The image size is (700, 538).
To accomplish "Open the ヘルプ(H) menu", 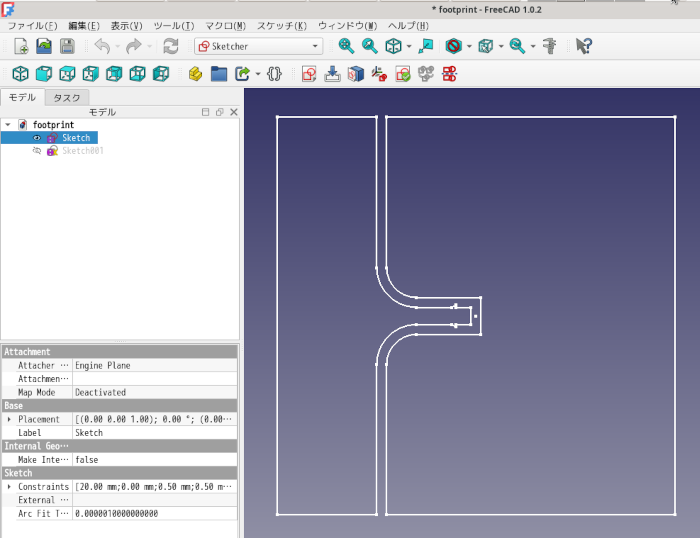I will [x=408, y=26].
